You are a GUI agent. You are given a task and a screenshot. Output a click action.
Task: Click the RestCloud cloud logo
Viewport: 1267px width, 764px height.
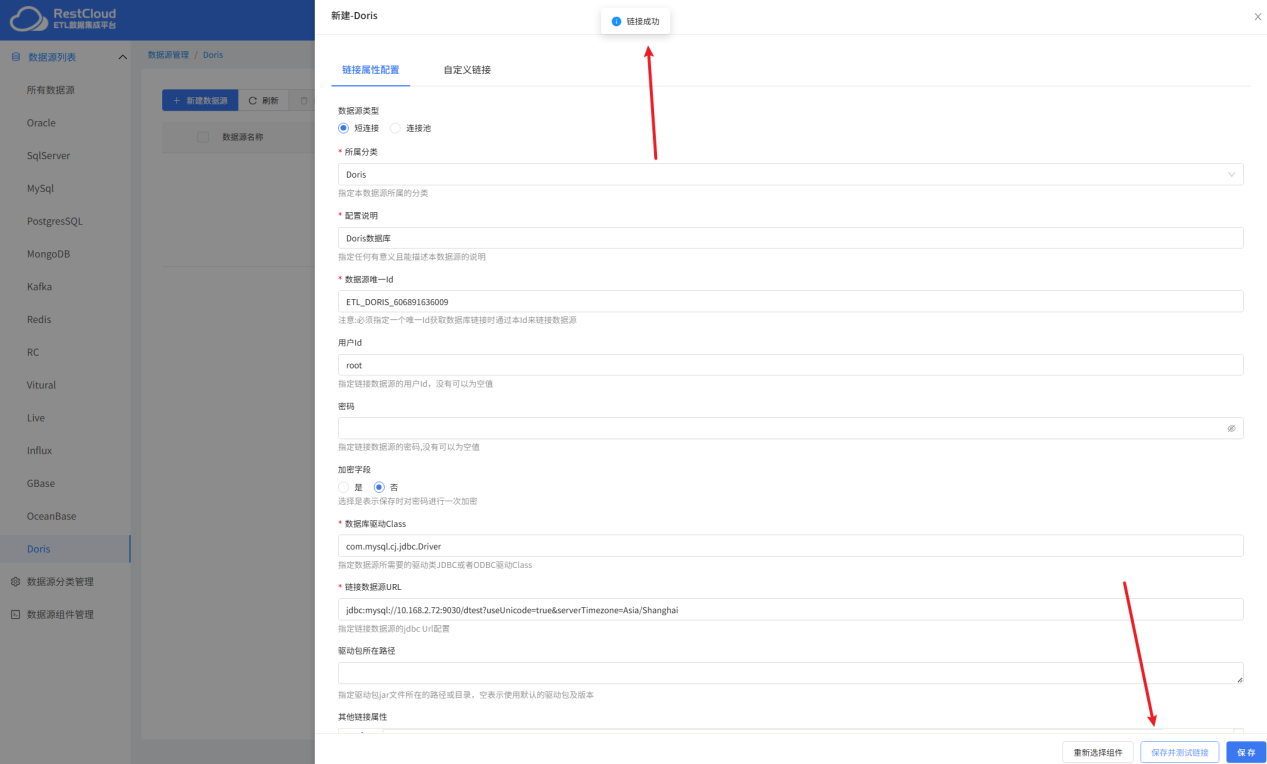28,18
